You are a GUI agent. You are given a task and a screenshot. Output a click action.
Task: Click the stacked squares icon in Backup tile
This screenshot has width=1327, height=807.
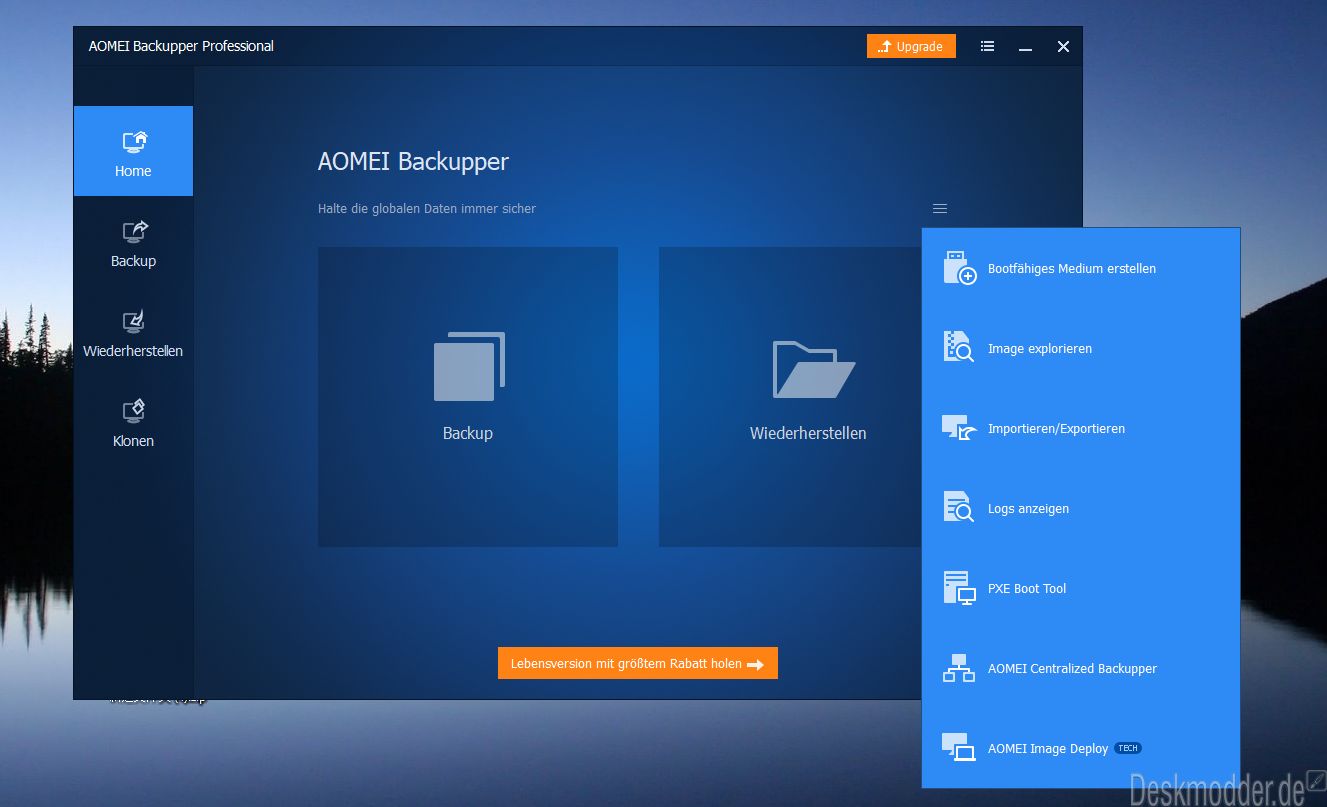(469, 366)
